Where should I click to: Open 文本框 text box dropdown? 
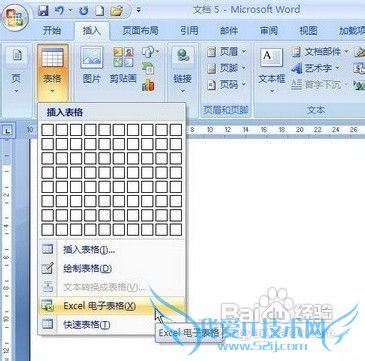tap(272, 71)
